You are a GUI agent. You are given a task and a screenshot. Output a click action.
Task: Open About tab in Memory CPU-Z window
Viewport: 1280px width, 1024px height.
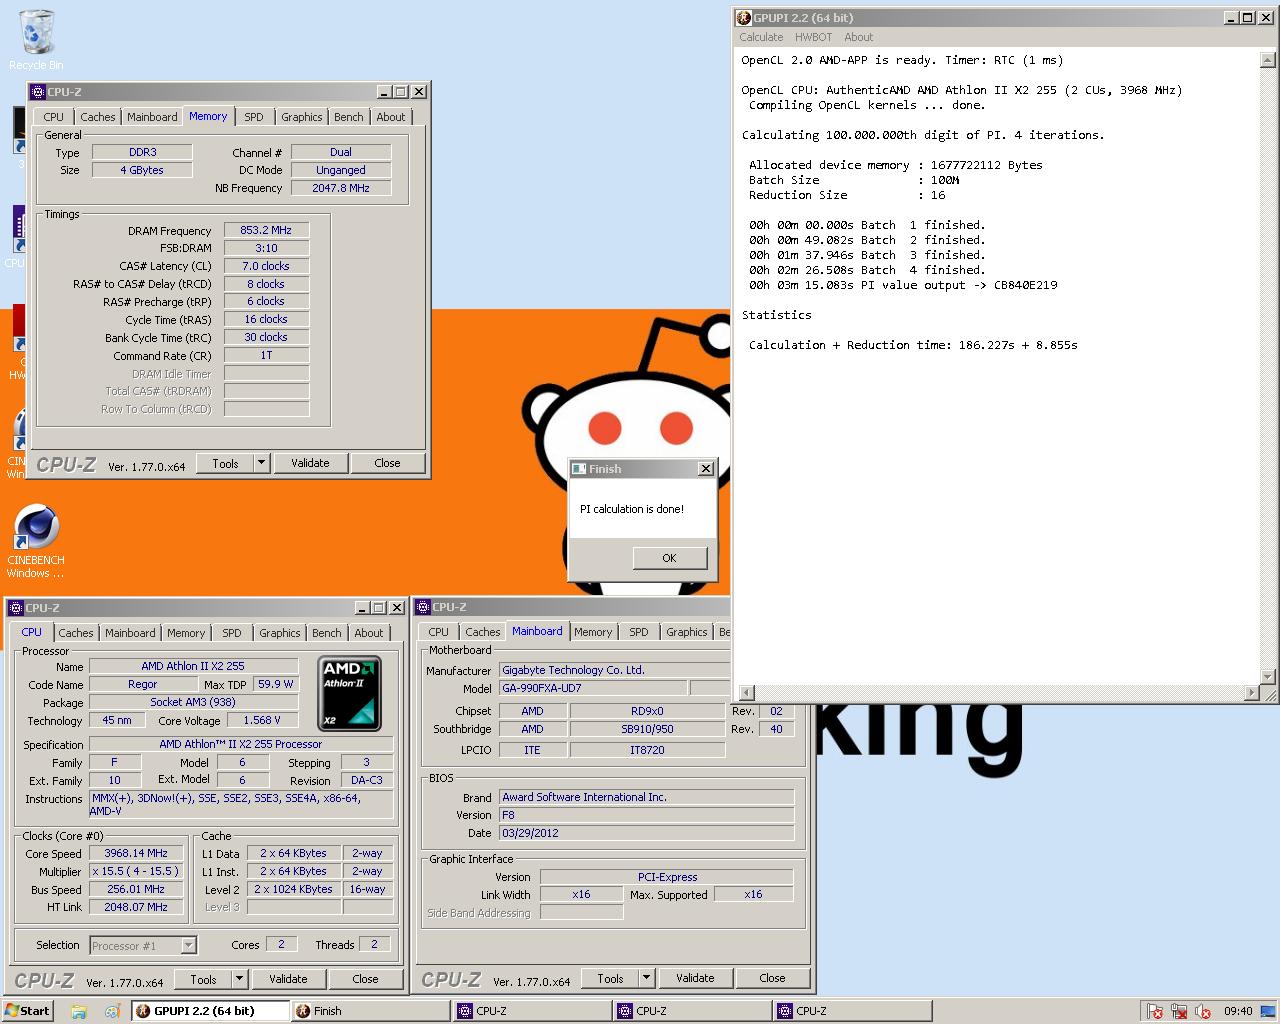pyautogui.click(x=391, y=117)
